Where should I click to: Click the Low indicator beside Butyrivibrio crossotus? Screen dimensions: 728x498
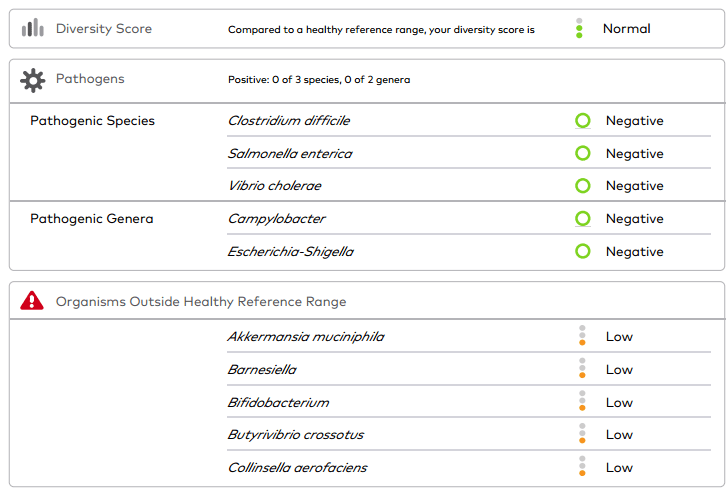pyautogui.click(x=582, y=435)
